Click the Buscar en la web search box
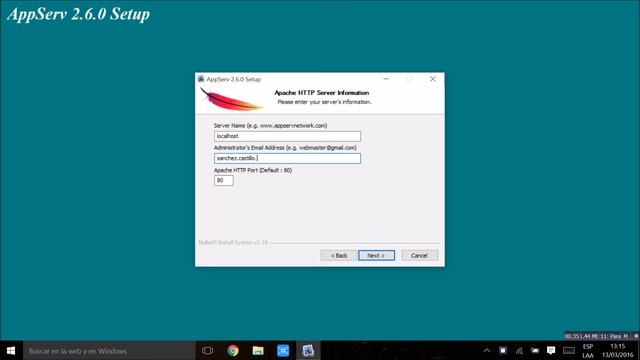 (109, 351)
